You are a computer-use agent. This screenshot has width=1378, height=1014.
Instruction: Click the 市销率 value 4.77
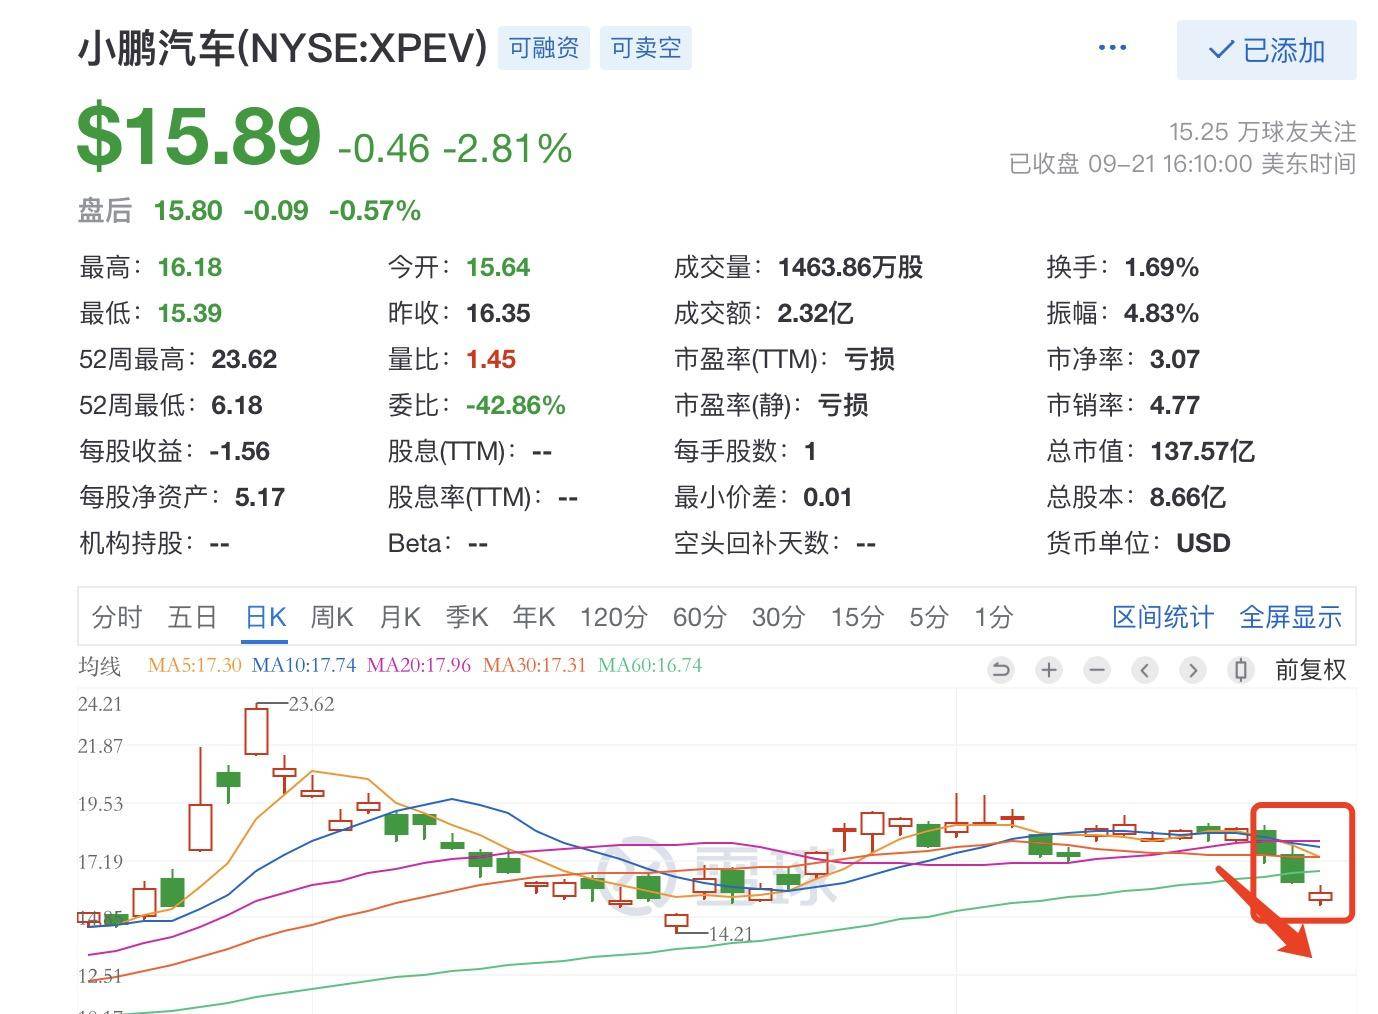1175,405
